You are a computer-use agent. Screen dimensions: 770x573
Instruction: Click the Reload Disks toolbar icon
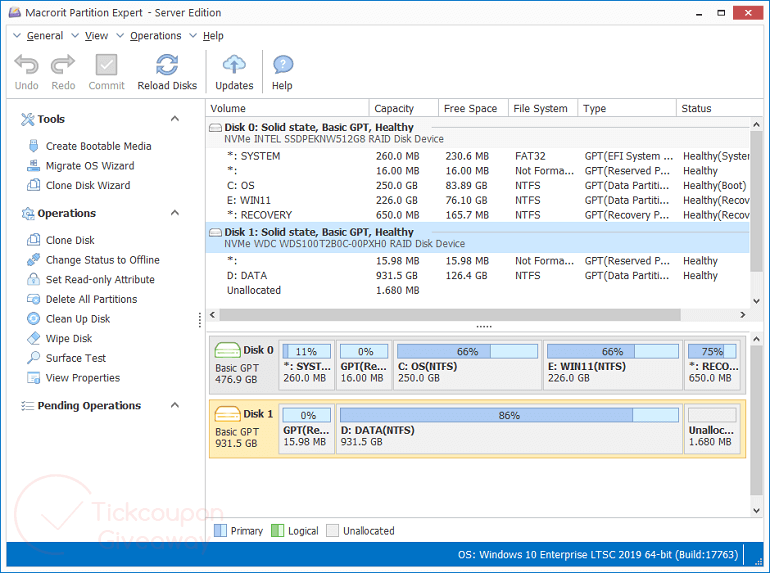click(x=167, y=66)
